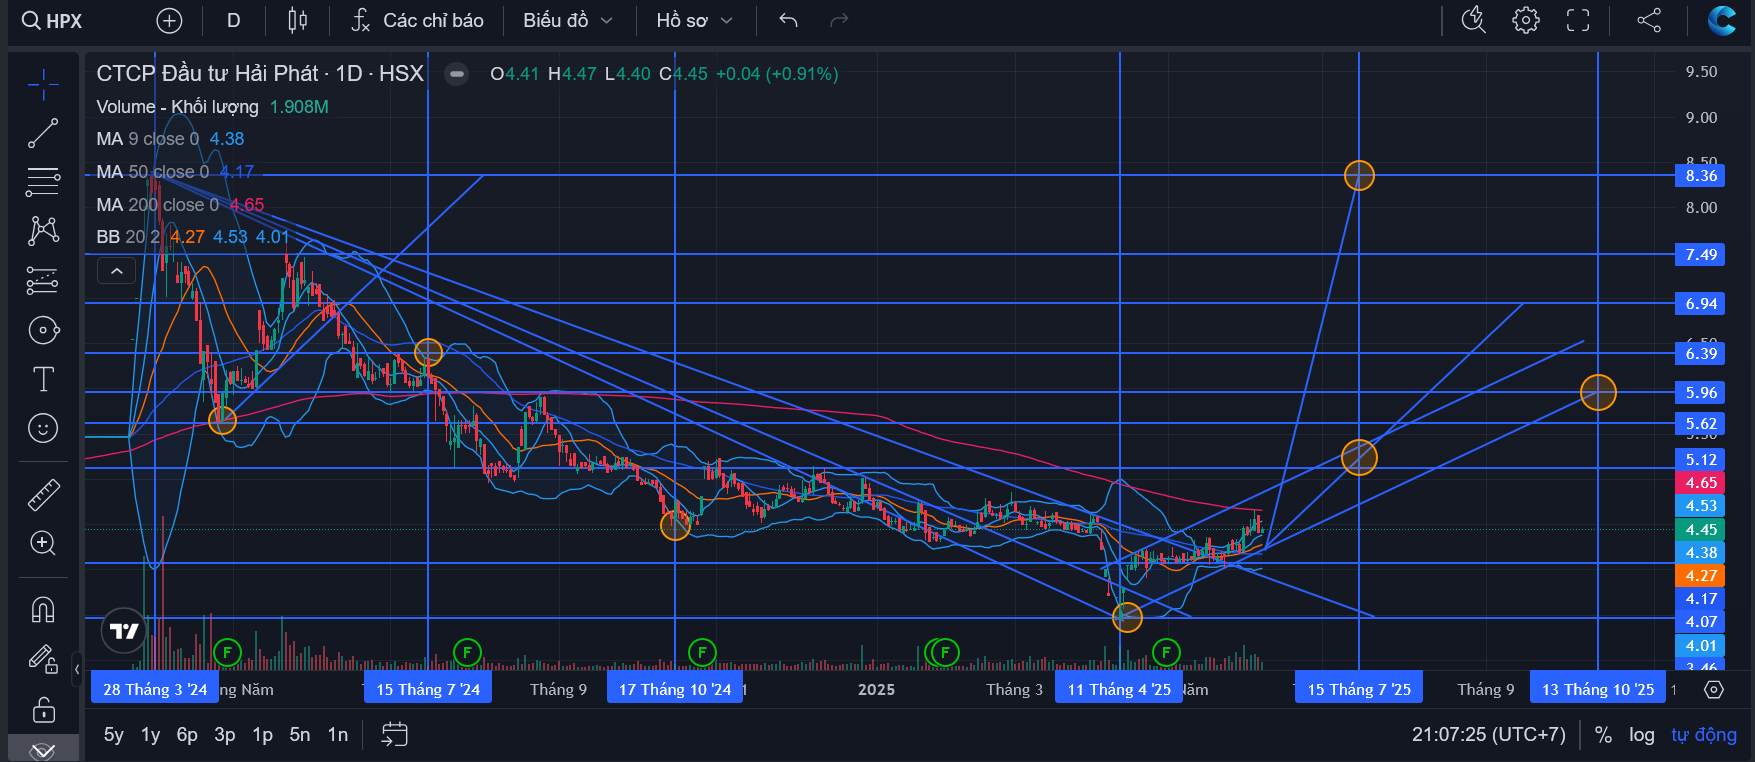1755x762 pixels.
Task: Open chart settings gear in top toolbar
Action: click(x=1526, y=21)
